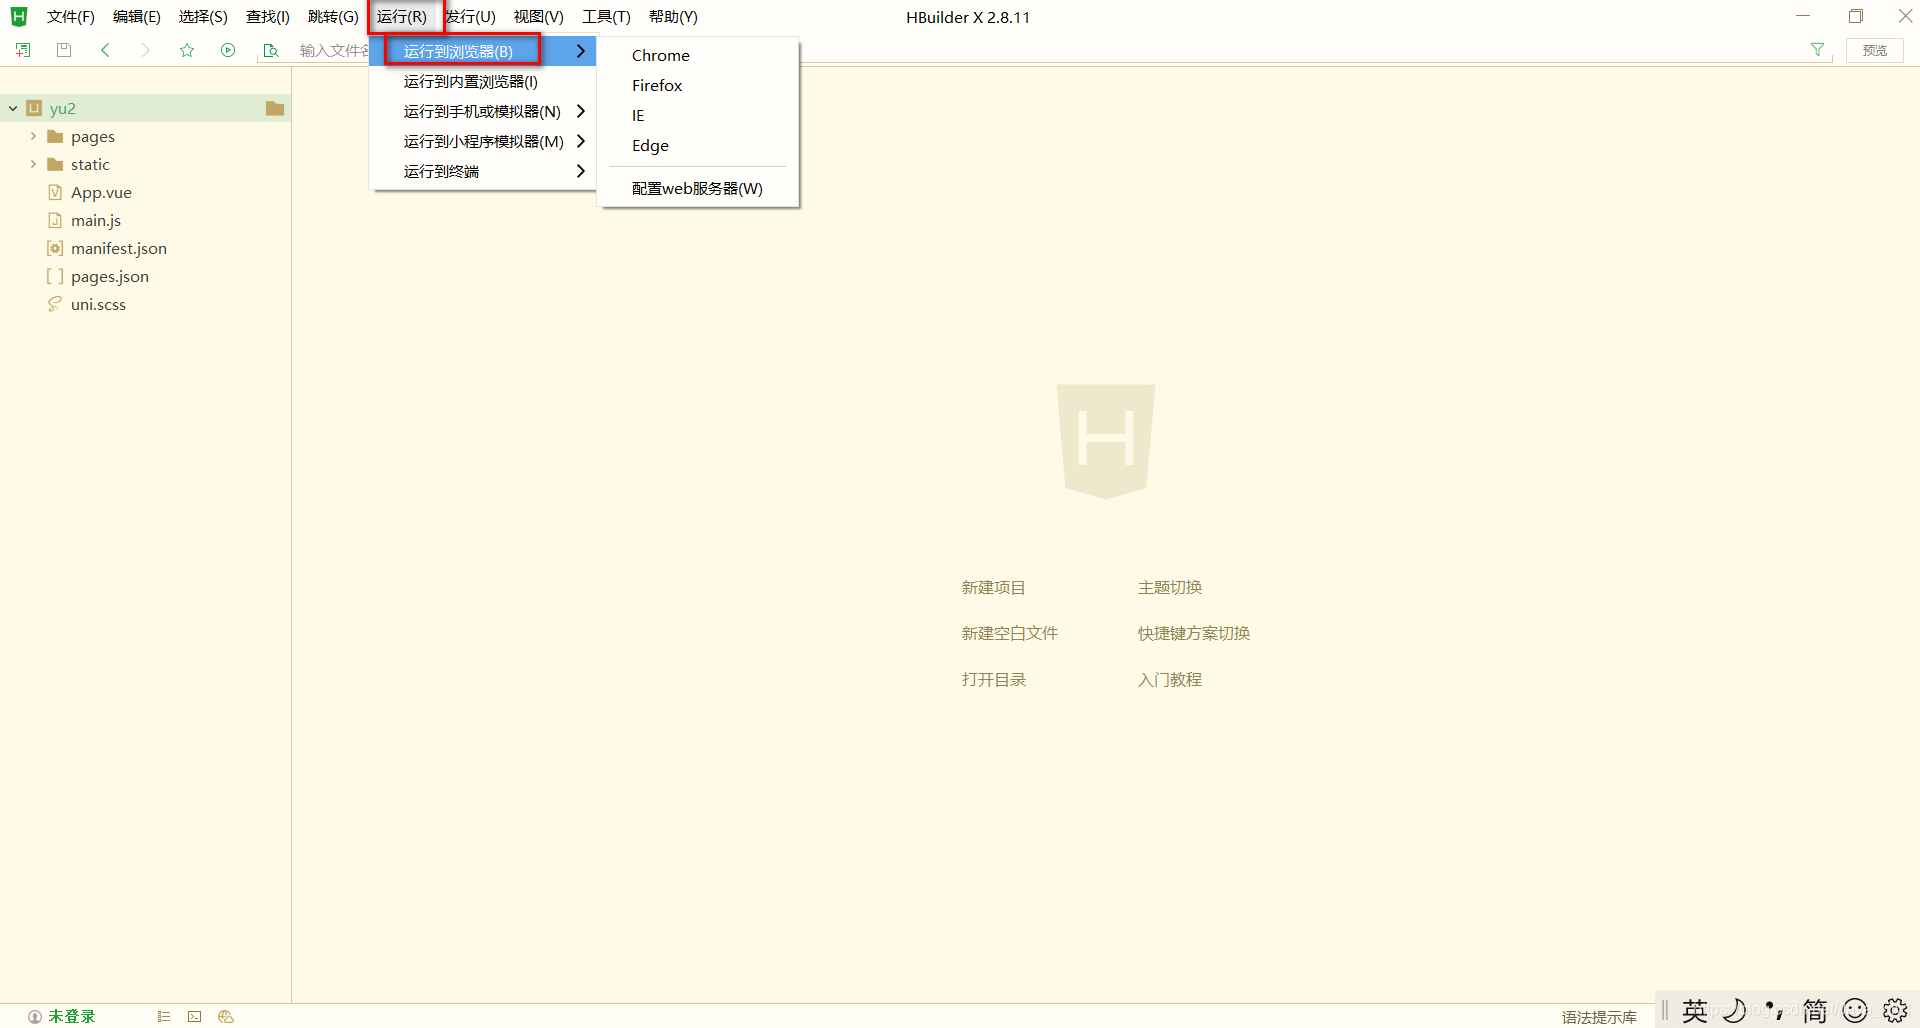Screen dimensions: 1920x1028
Task: Expand the pages folder in project tree
Action: click(x=33, y=136)
